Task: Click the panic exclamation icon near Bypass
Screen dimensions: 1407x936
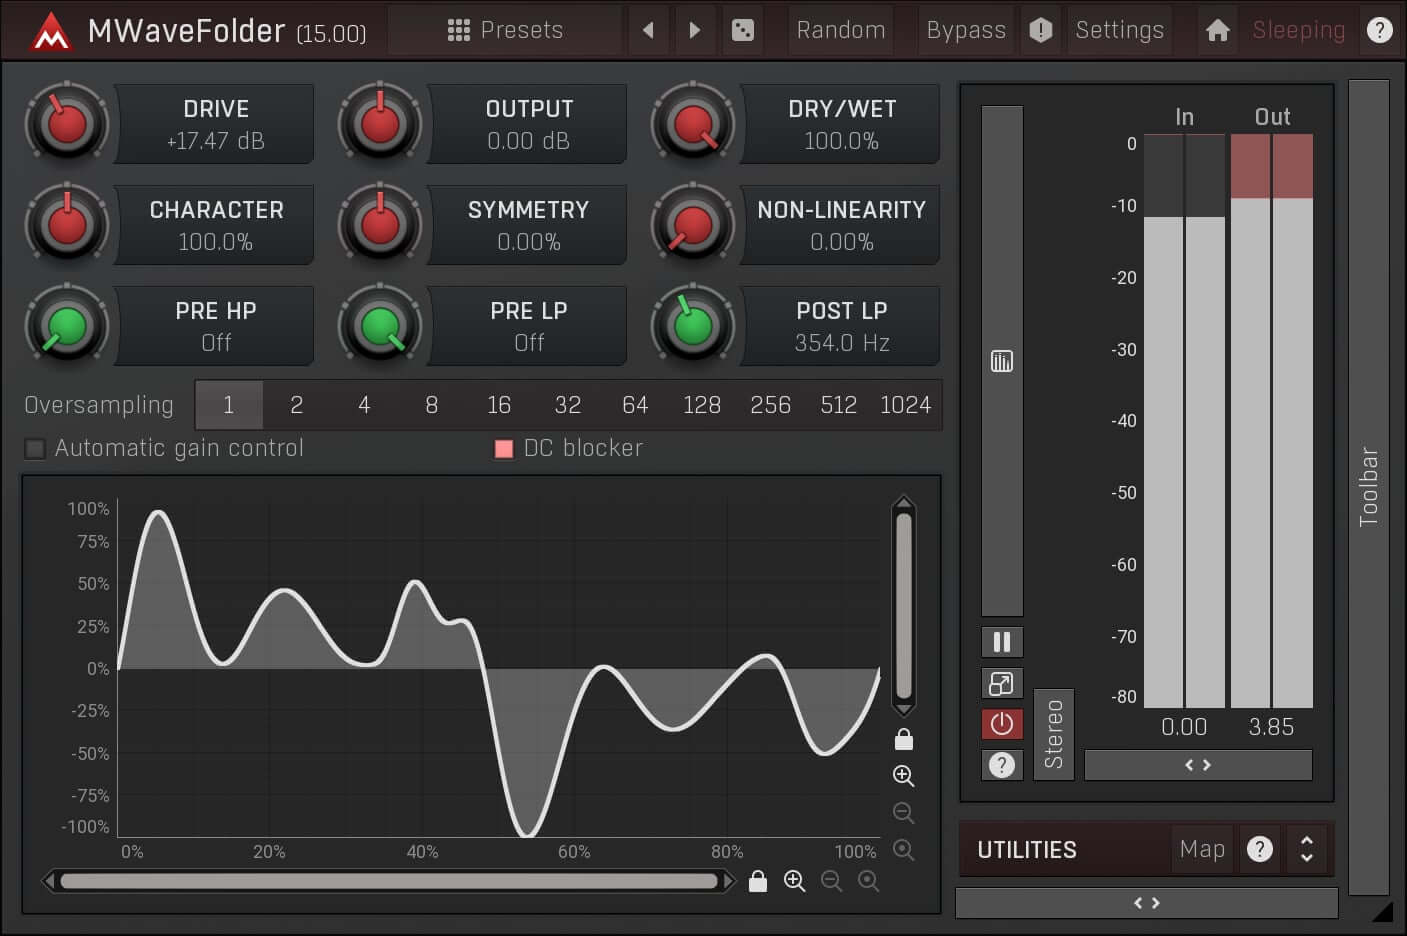Action: [x=1040, y=30]
